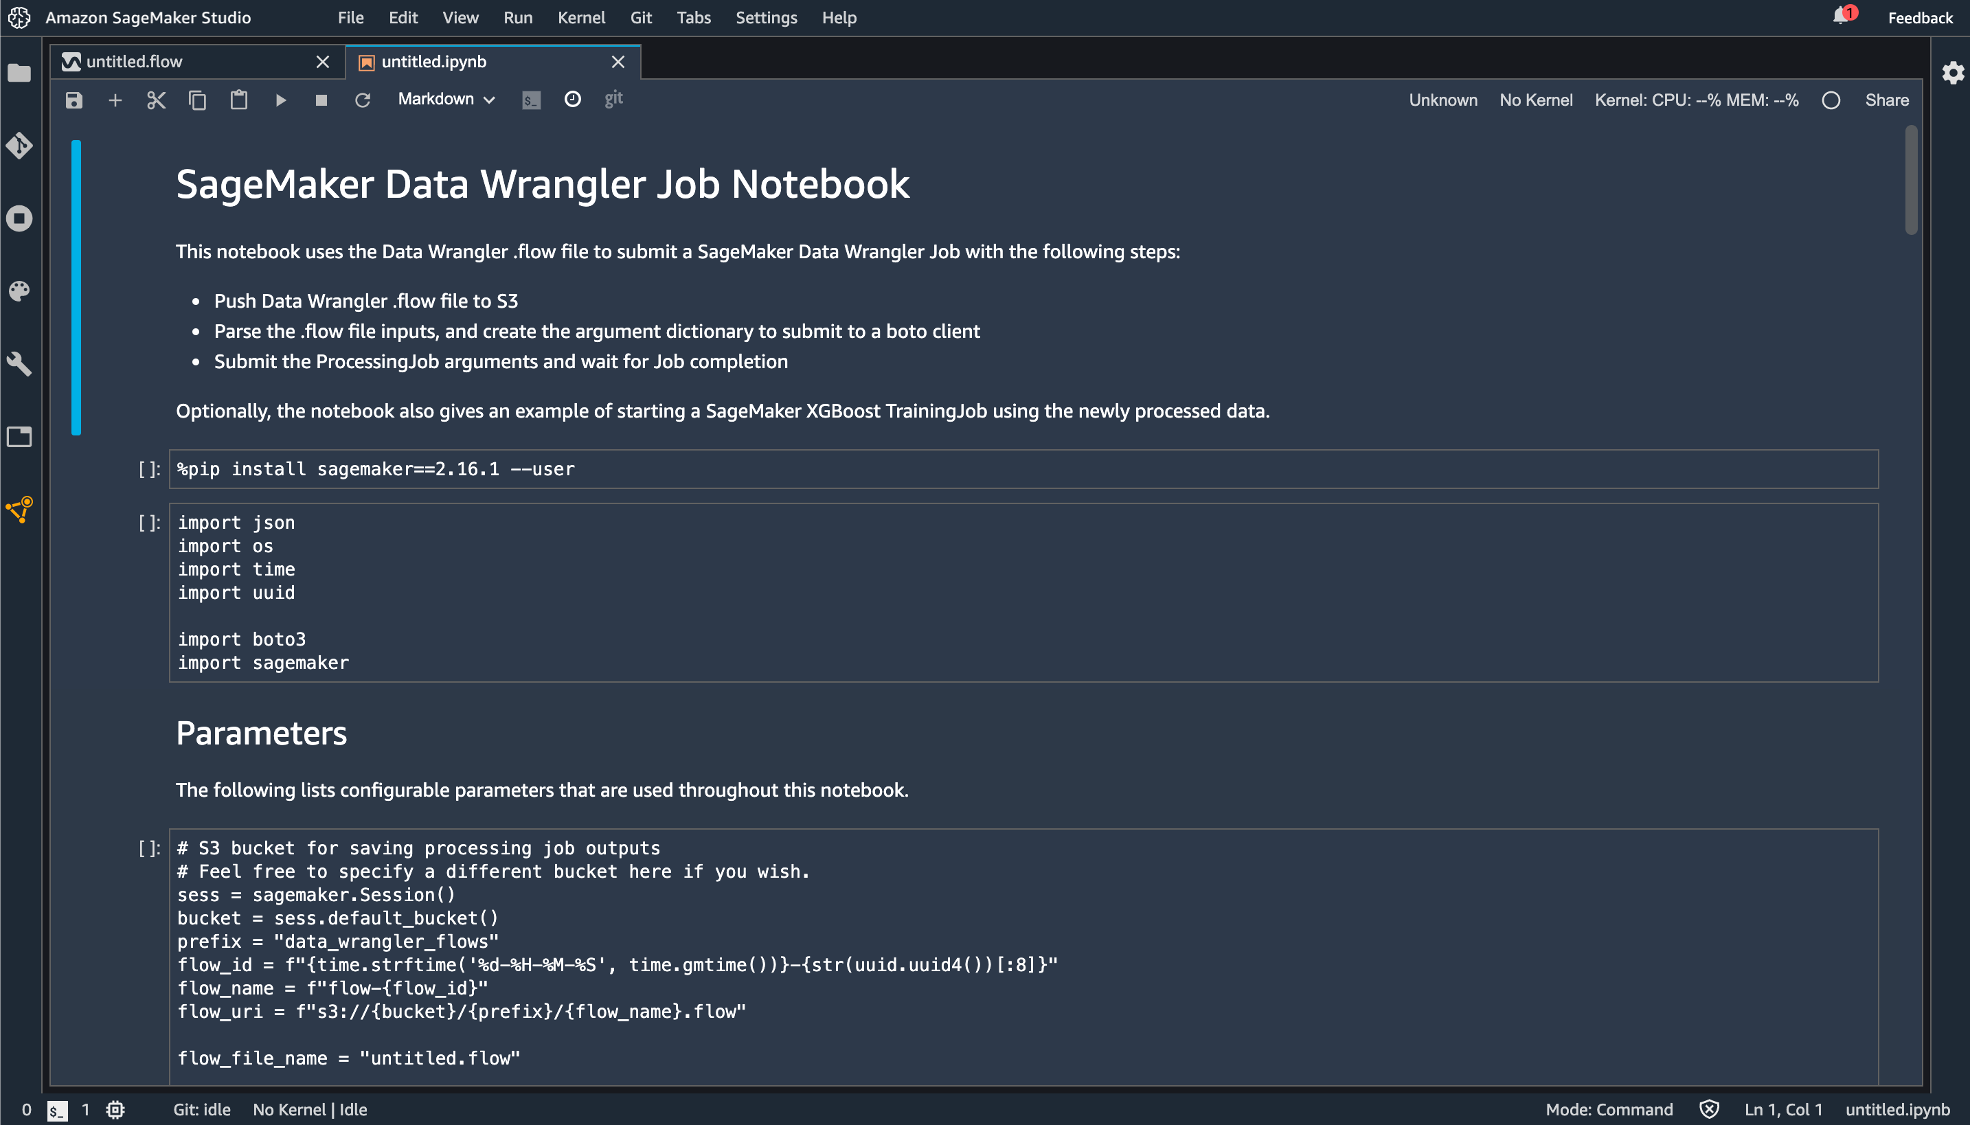This screenshot has width=1970, height=1125.
Task: Run the selected cell with play icon
Action: tap(281, 100)
